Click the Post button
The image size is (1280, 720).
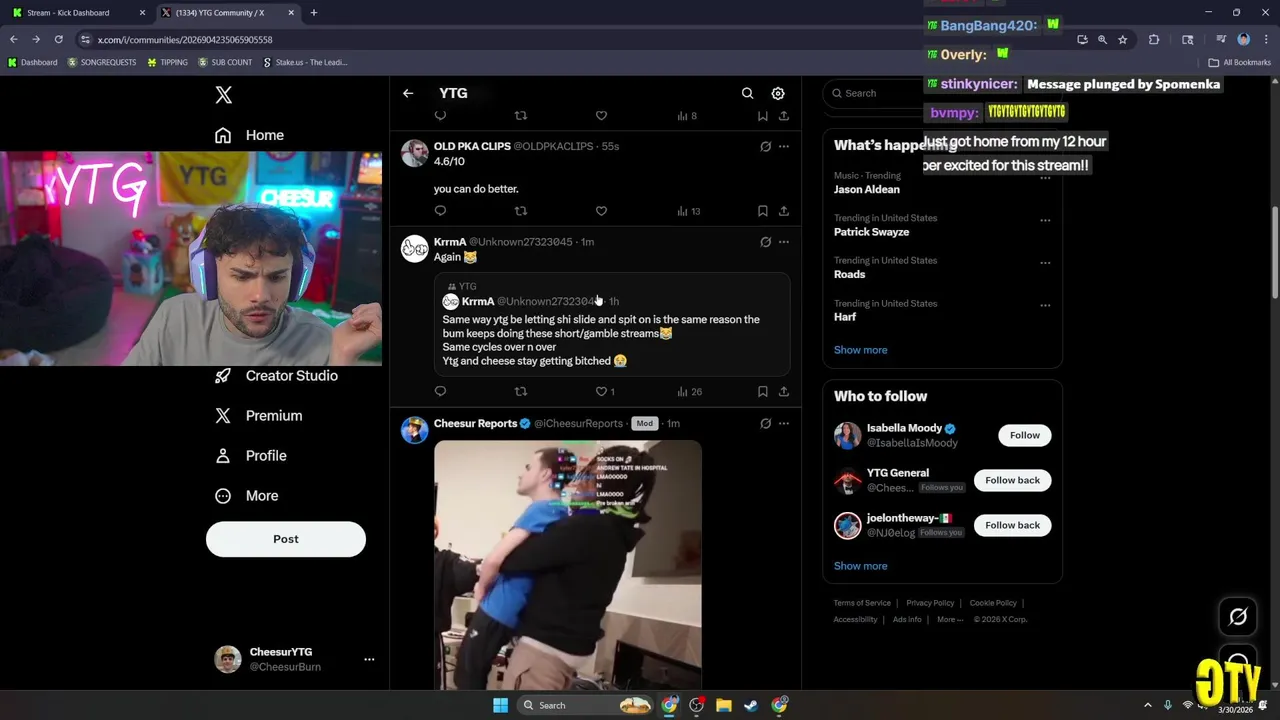pos(286,539)
